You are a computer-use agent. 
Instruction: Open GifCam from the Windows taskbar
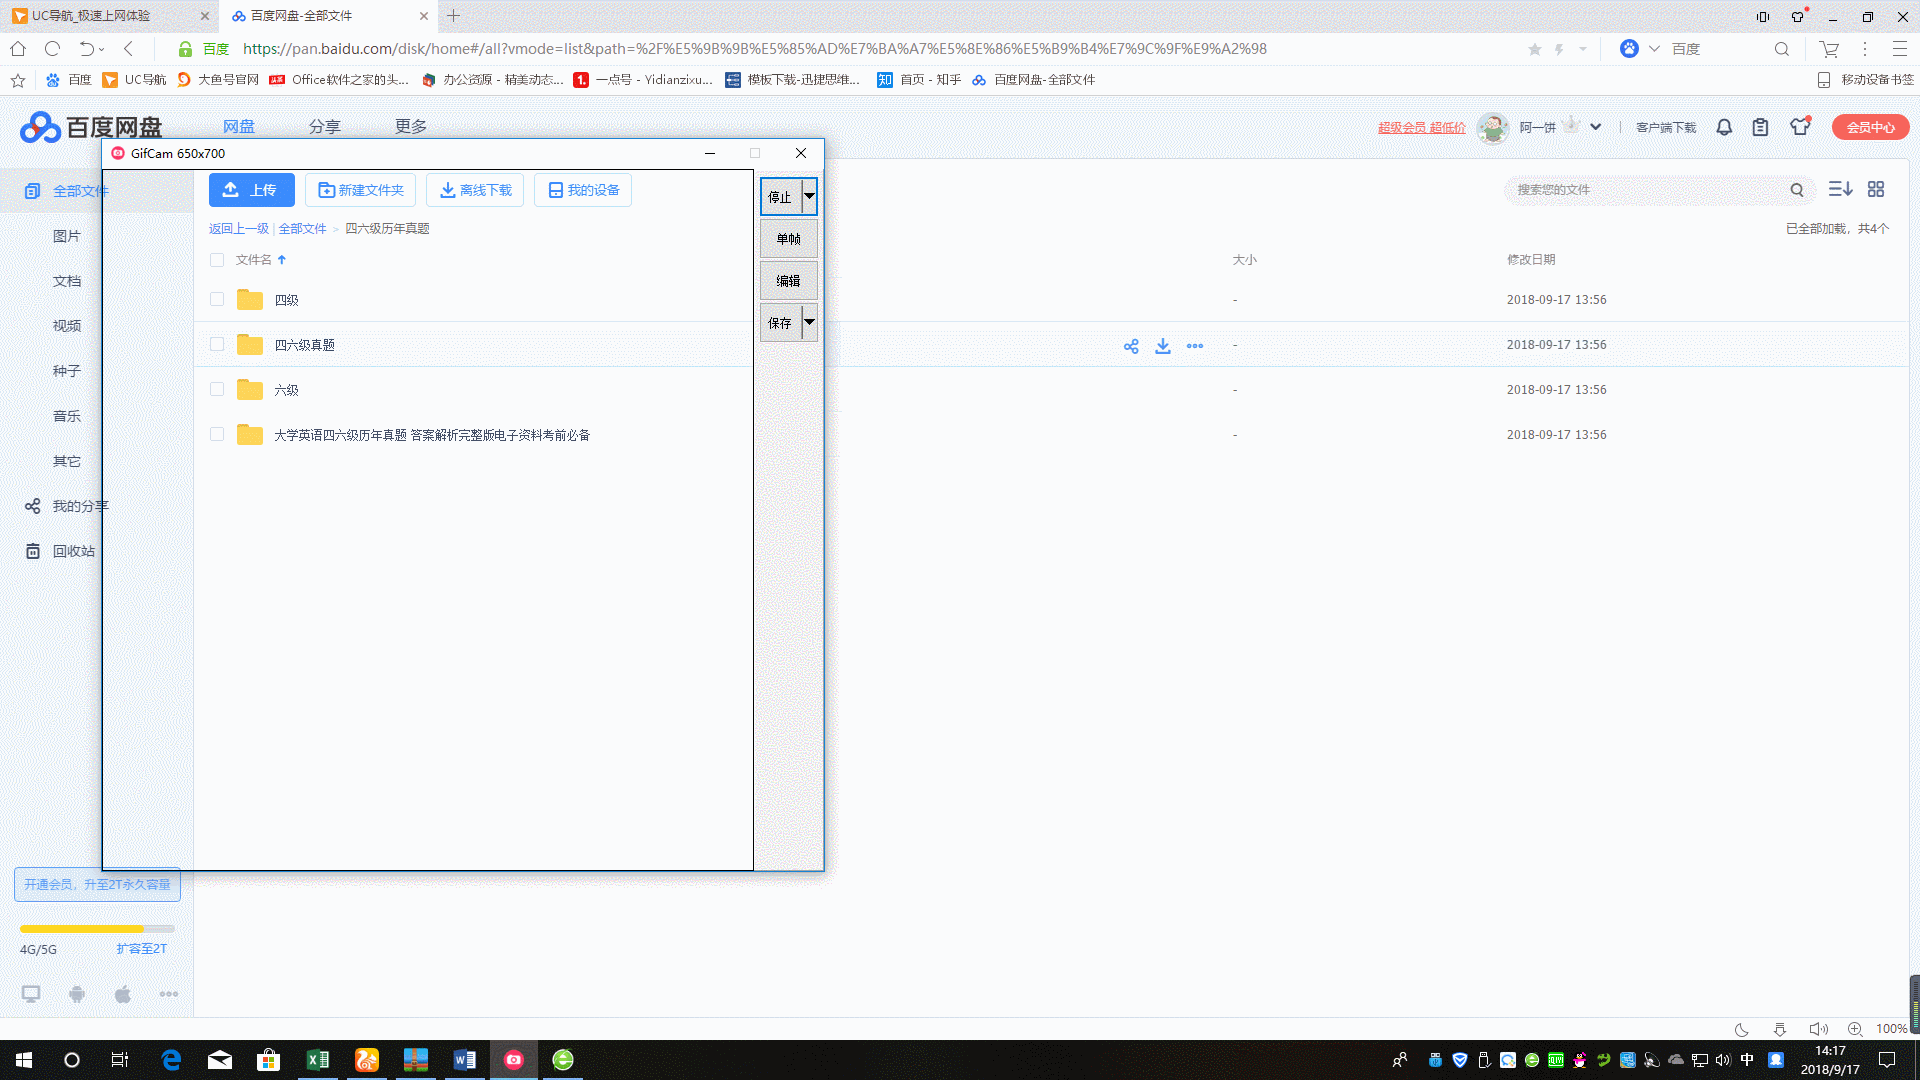[x=514, y=1060]
